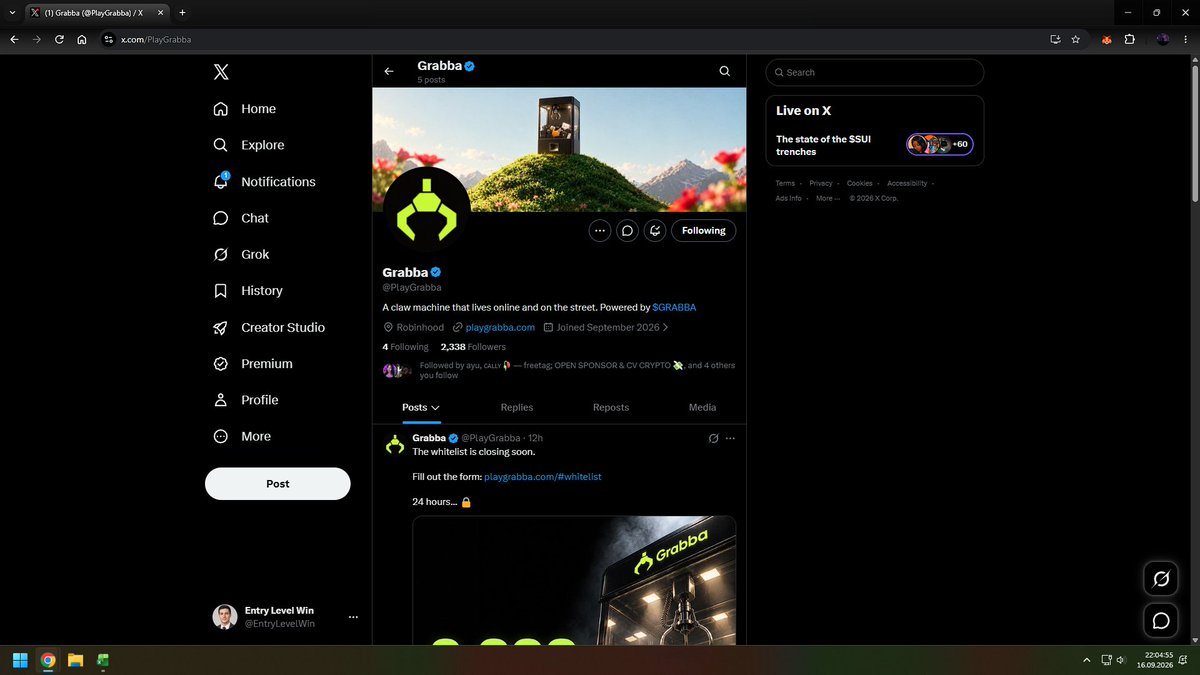This screenshot has height=675, width=1200.
Task: Open the 12h post timestamp
Action: click(x=535, y=438)
